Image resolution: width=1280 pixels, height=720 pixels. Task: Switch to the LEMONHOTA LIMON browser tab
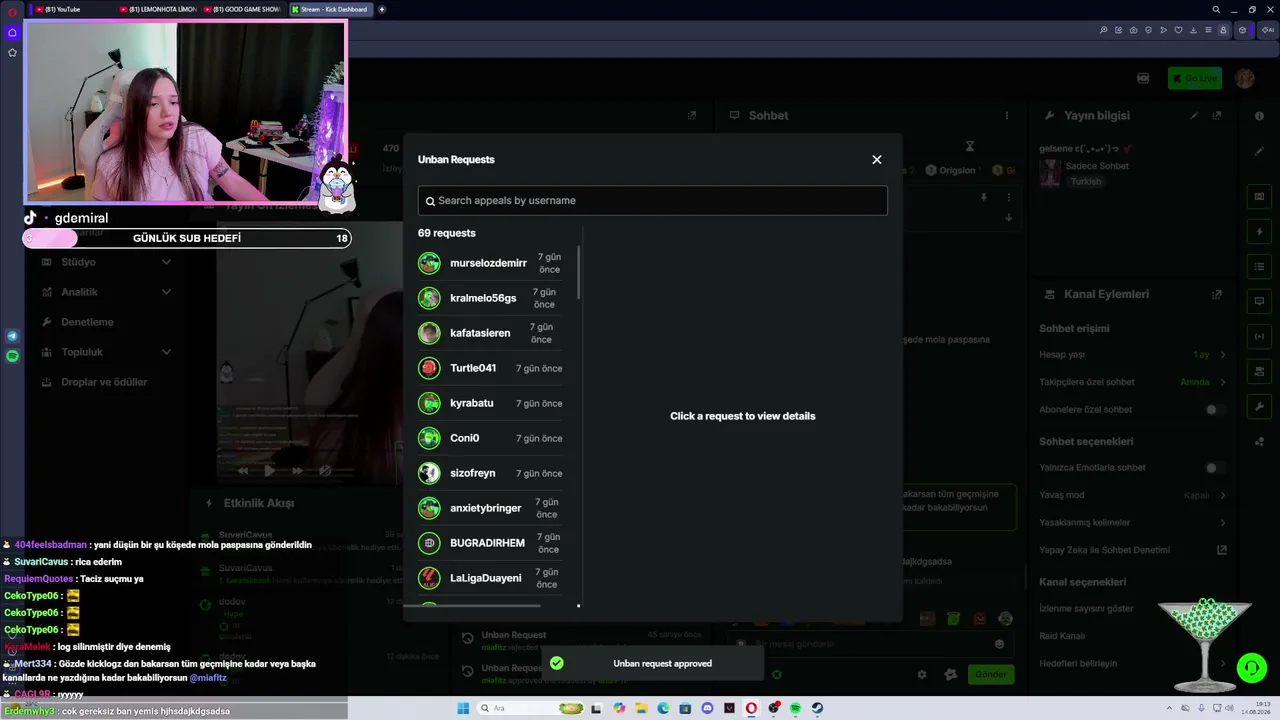pyautogui.click(x=158, y=9)
